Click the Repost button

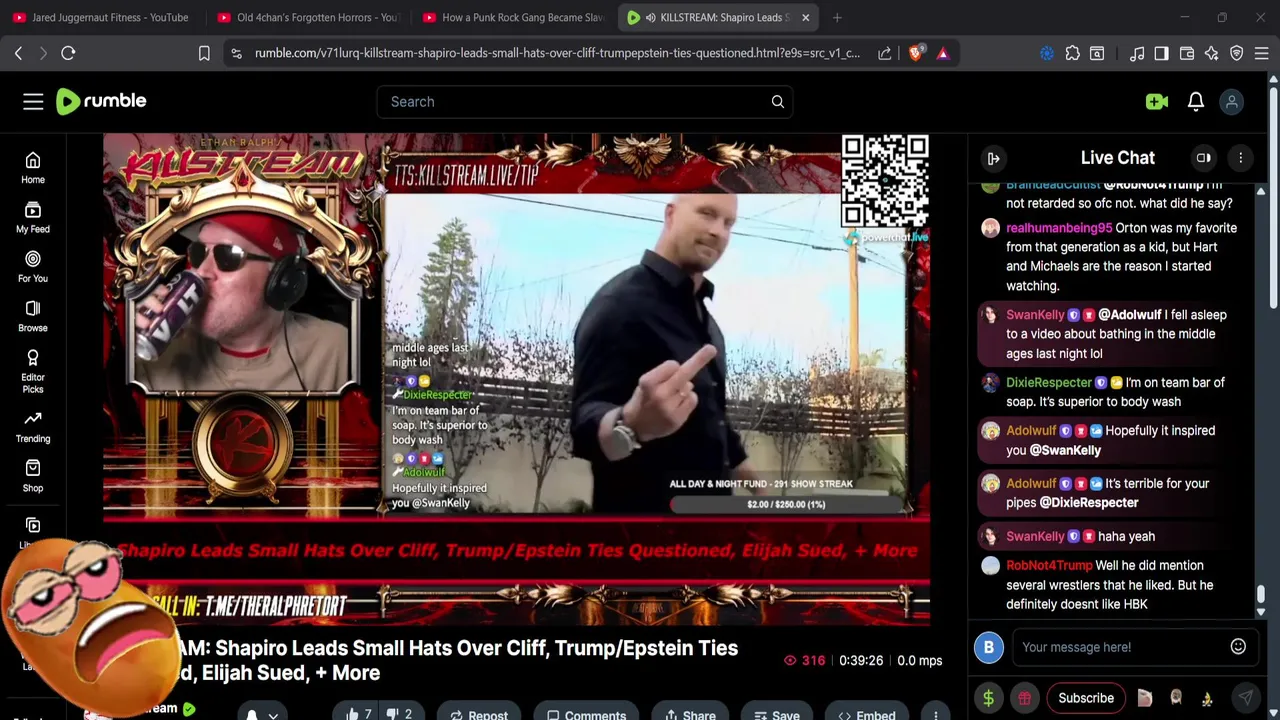click(x=479, y=714)
